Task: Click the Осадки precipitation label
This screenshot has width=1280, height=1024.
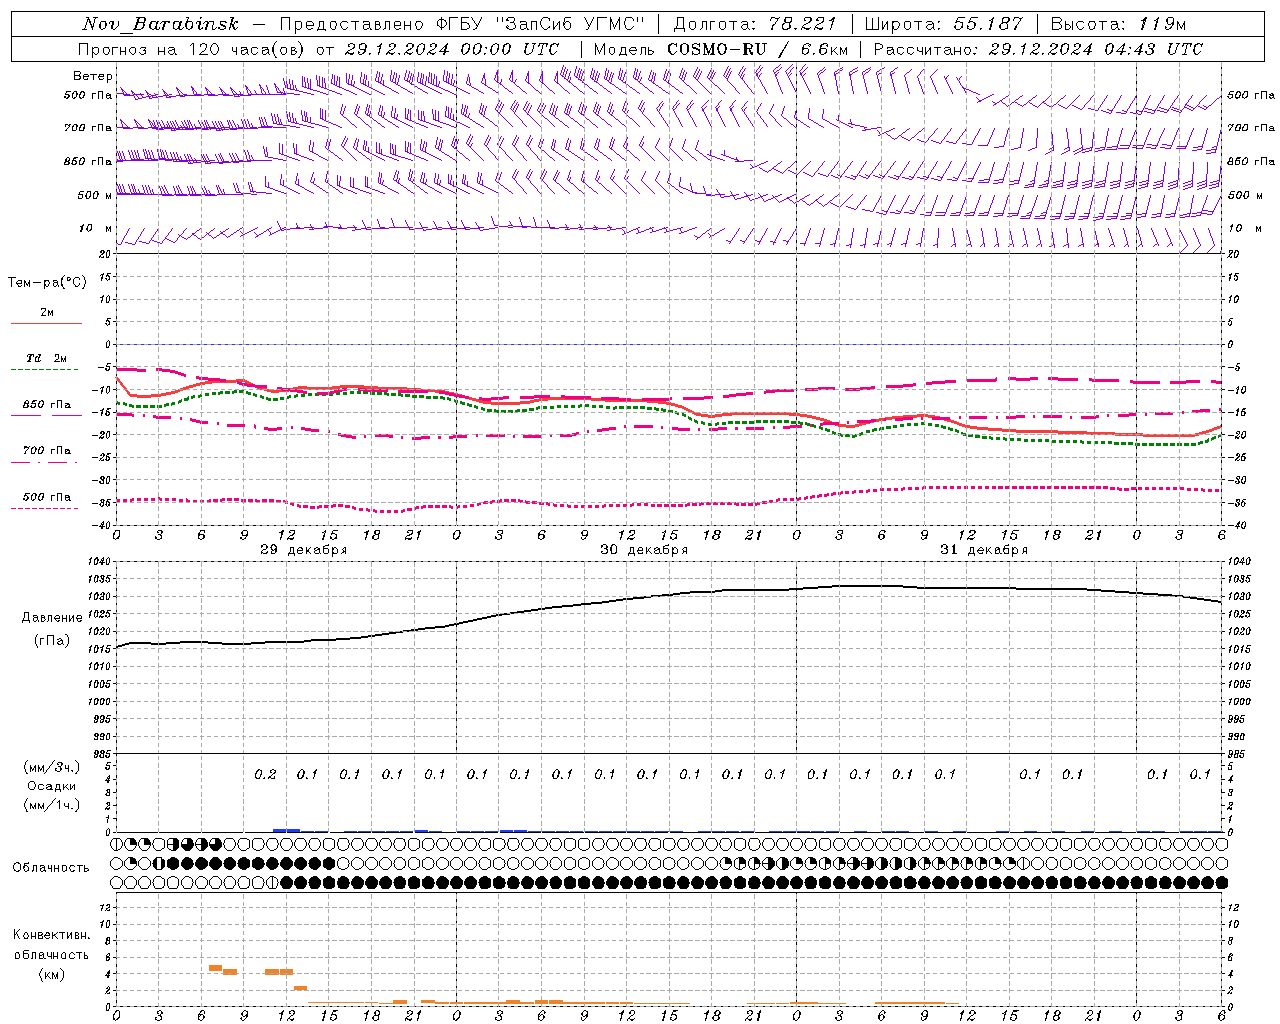Action: [x=52, y=786]
